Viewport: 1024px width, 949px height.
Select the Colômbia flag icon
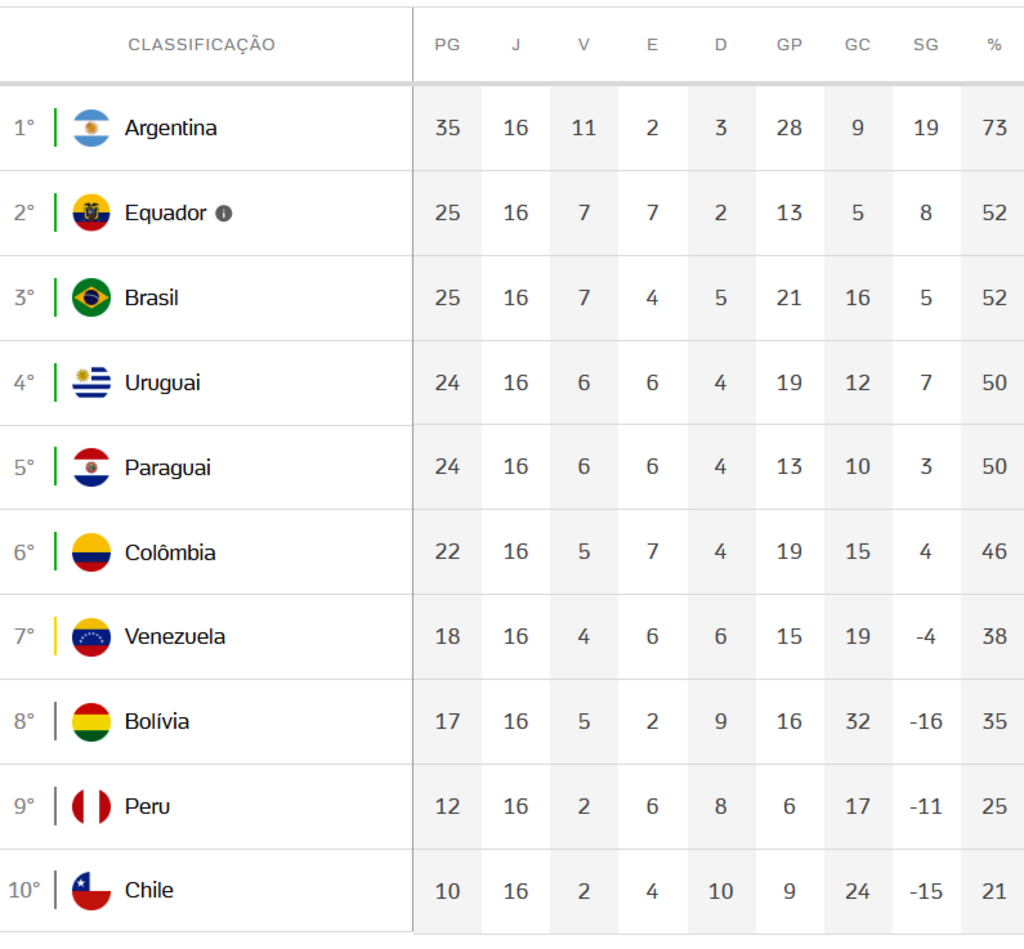pos(91,553)
